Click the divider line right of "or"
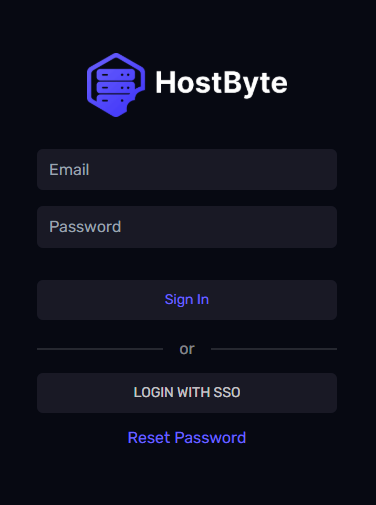376x505 pixels. [x=274, y=349]
